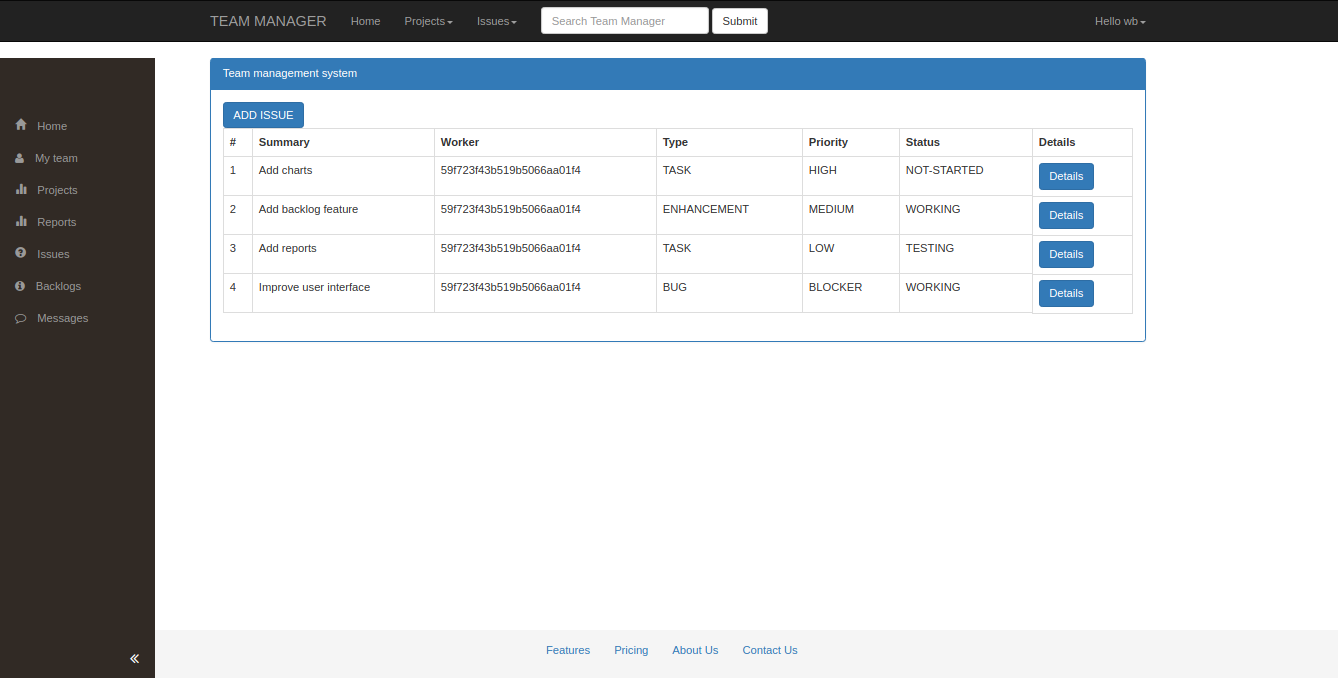Go to Home in top navbar

pos(365,21)
